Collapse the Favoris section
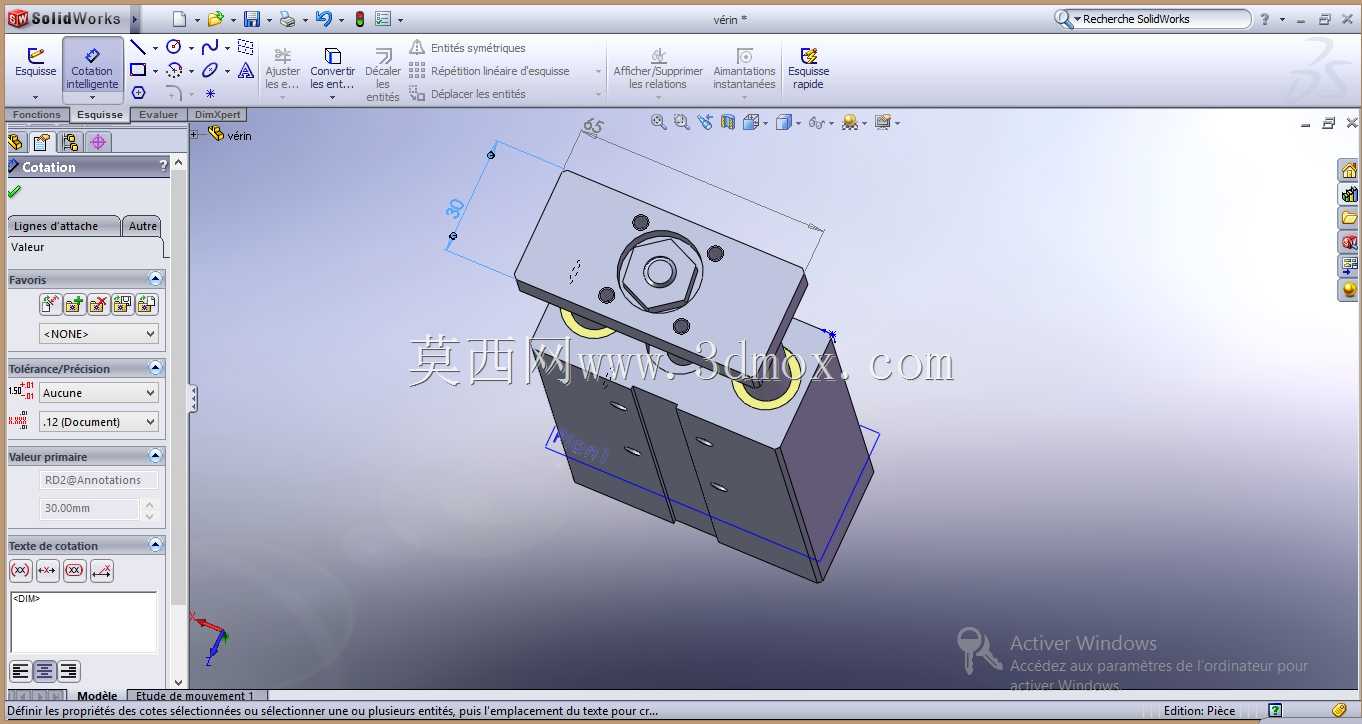Viewport: 1362px width, 724px height. [x=155, y=279]
